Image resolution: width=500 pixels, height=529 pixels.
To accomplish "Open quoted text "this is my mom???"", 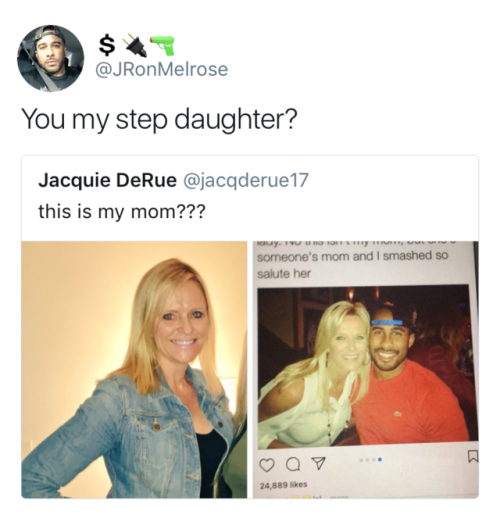I will pyautogui.click(x=121, y=212).
